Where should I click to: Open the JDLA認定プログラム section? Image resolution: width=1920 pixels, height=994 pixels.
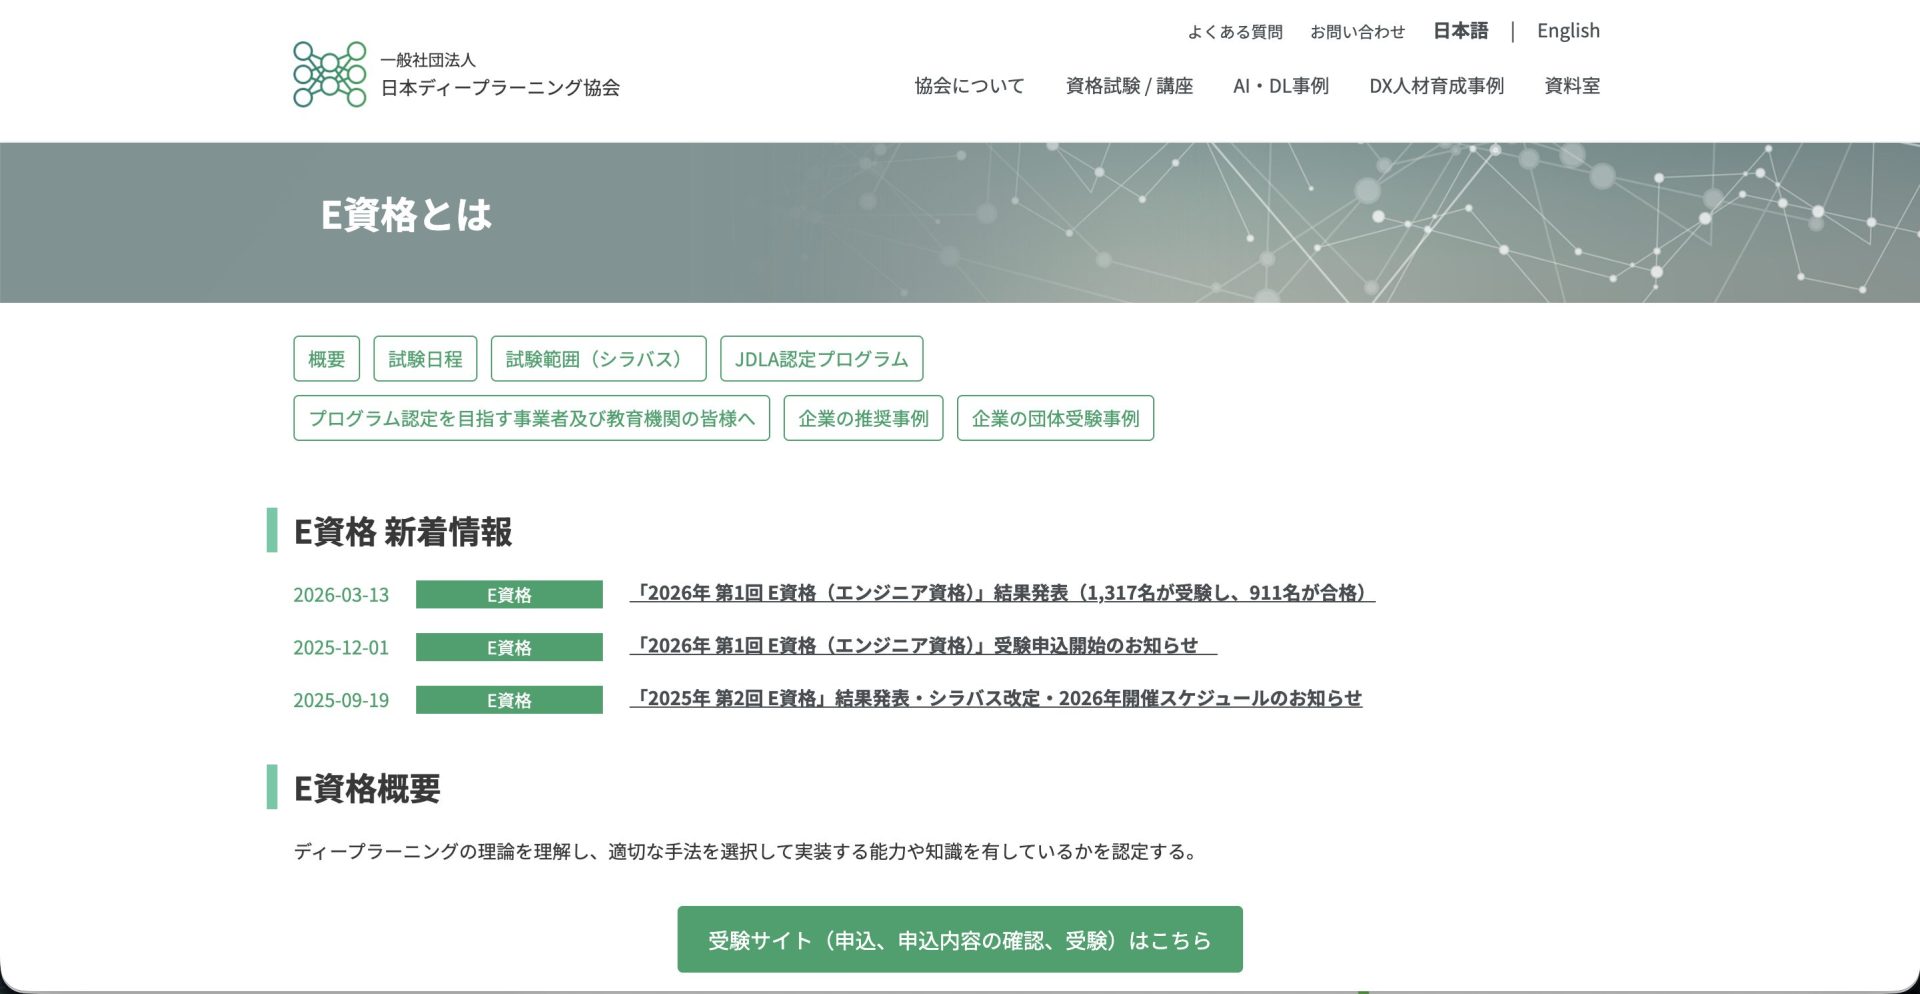[x=821, y=358]
